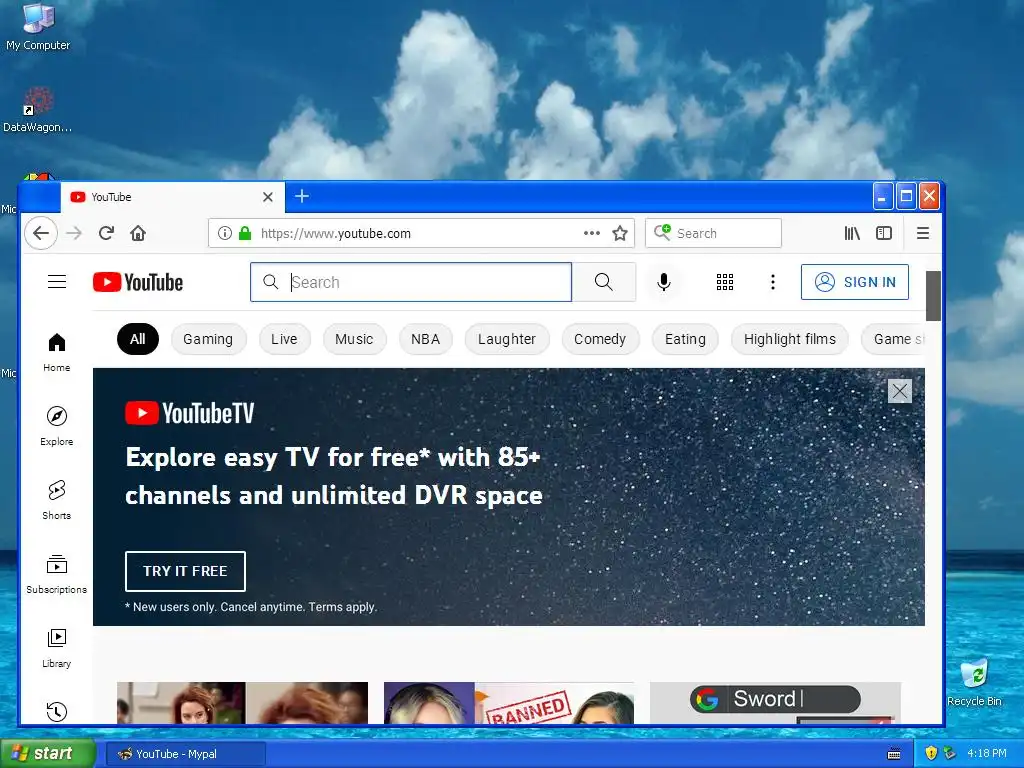Open the browser hamburger menu
Image resolution: width=1024 pixels, height=768 pixels.
click(x=923, y=233)
